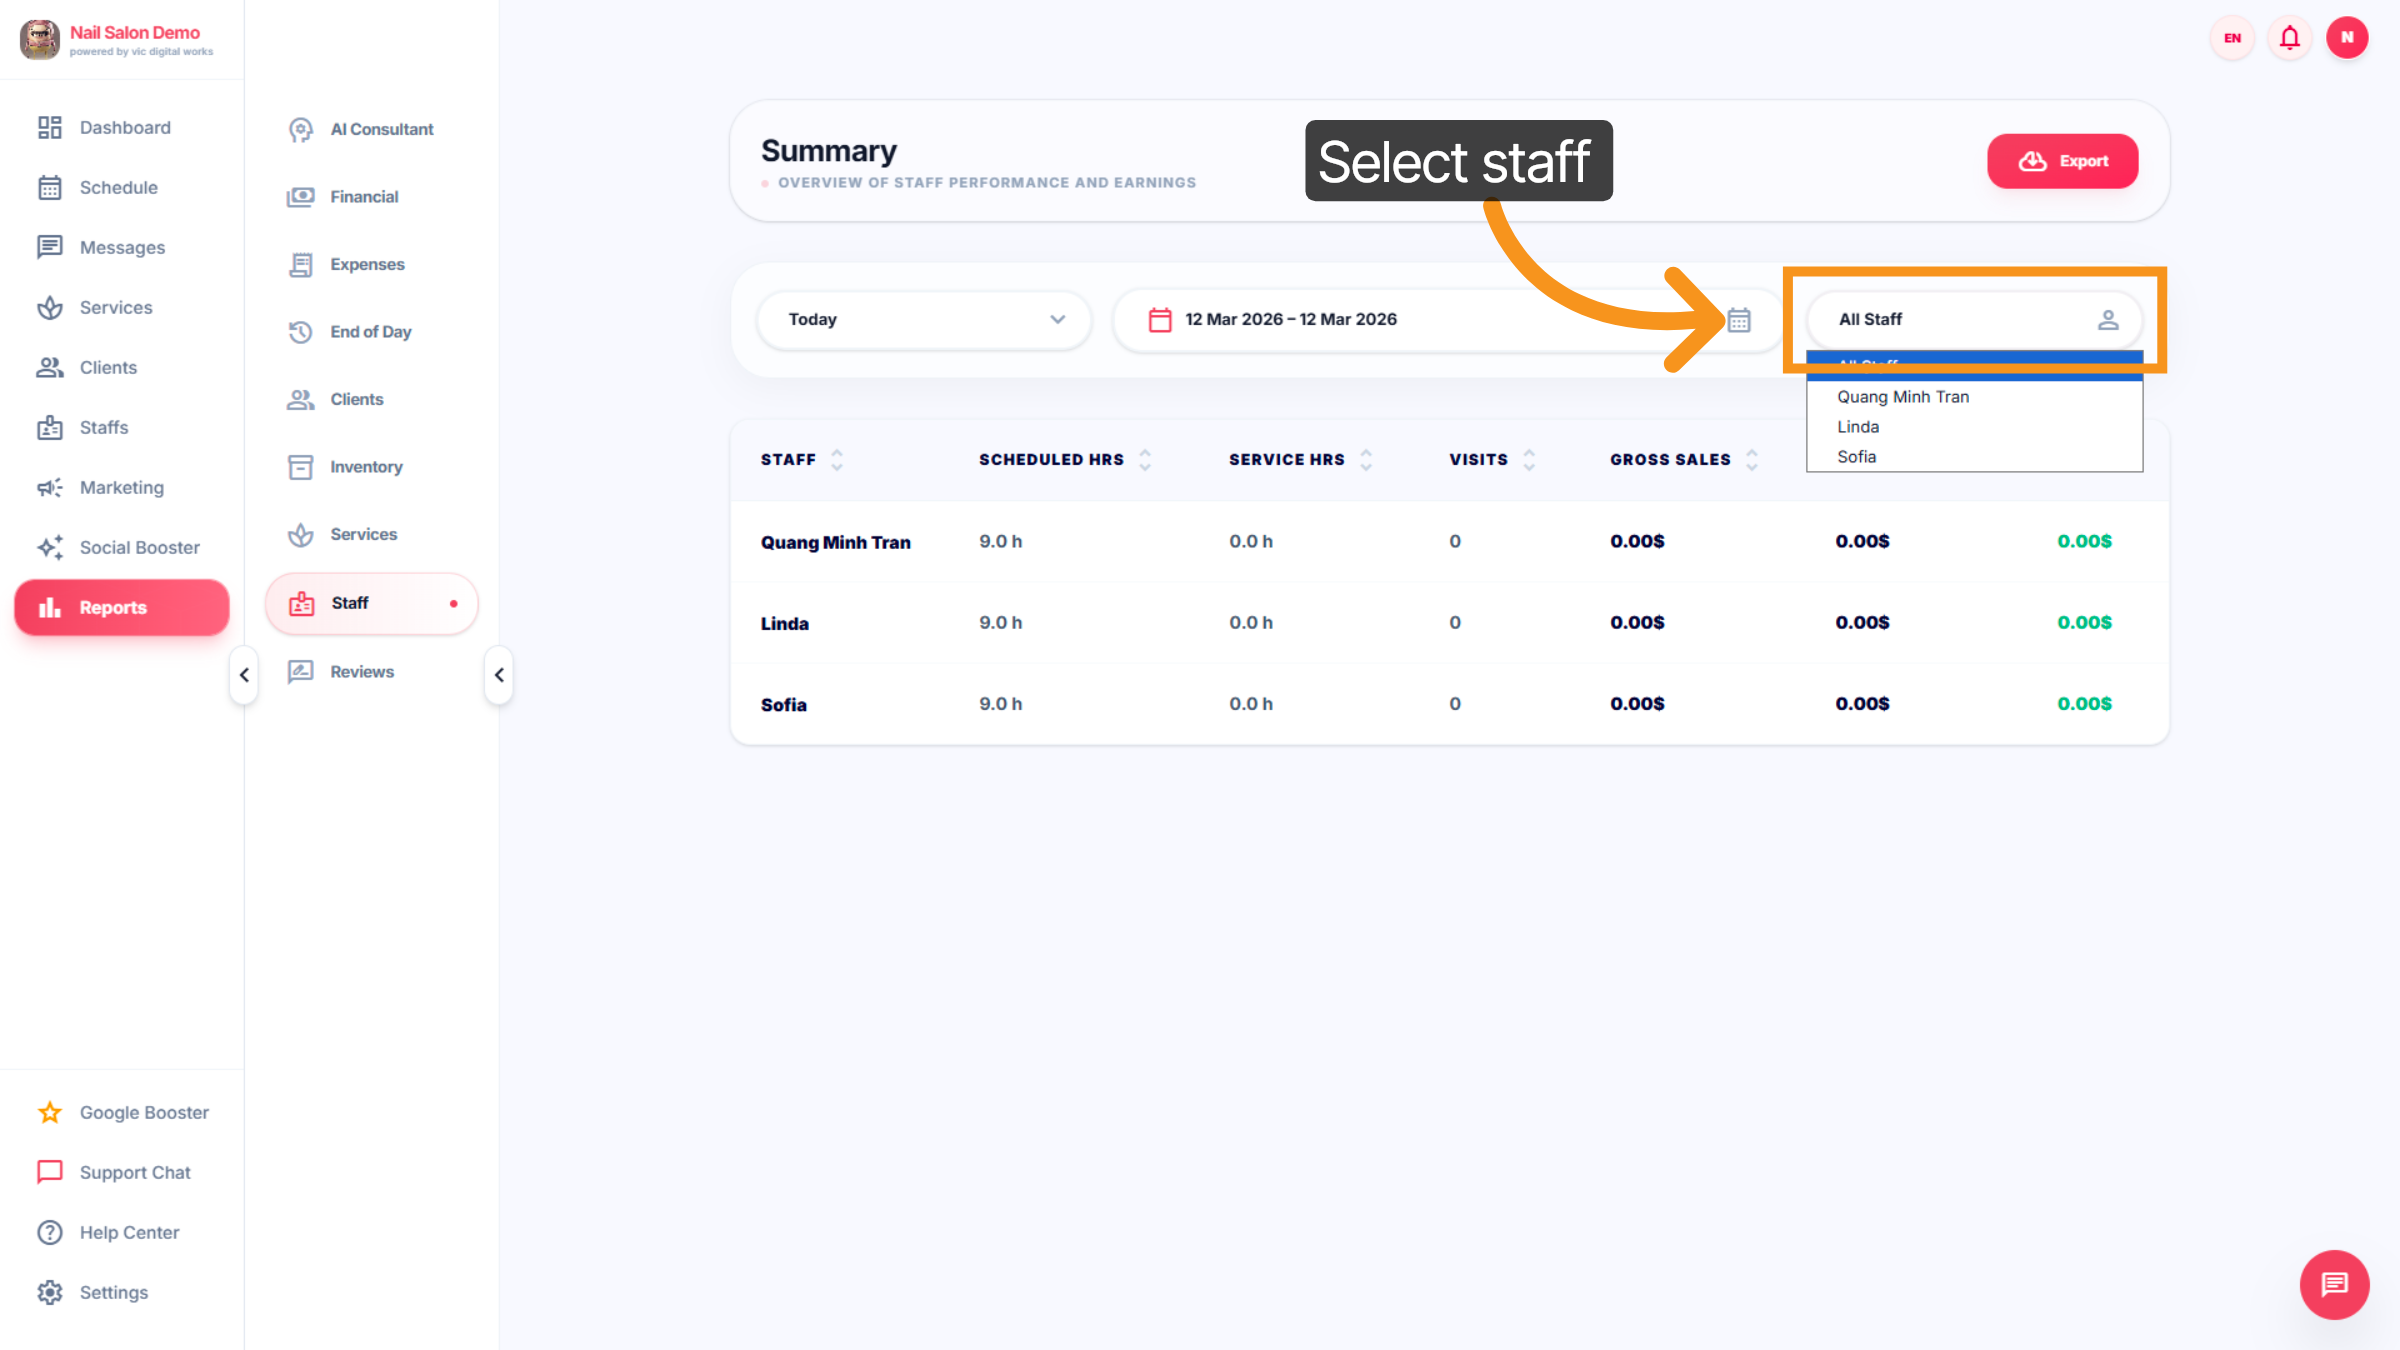2400x1350 pixels.
Task: Open the Reviews report section
Action: 362,671
